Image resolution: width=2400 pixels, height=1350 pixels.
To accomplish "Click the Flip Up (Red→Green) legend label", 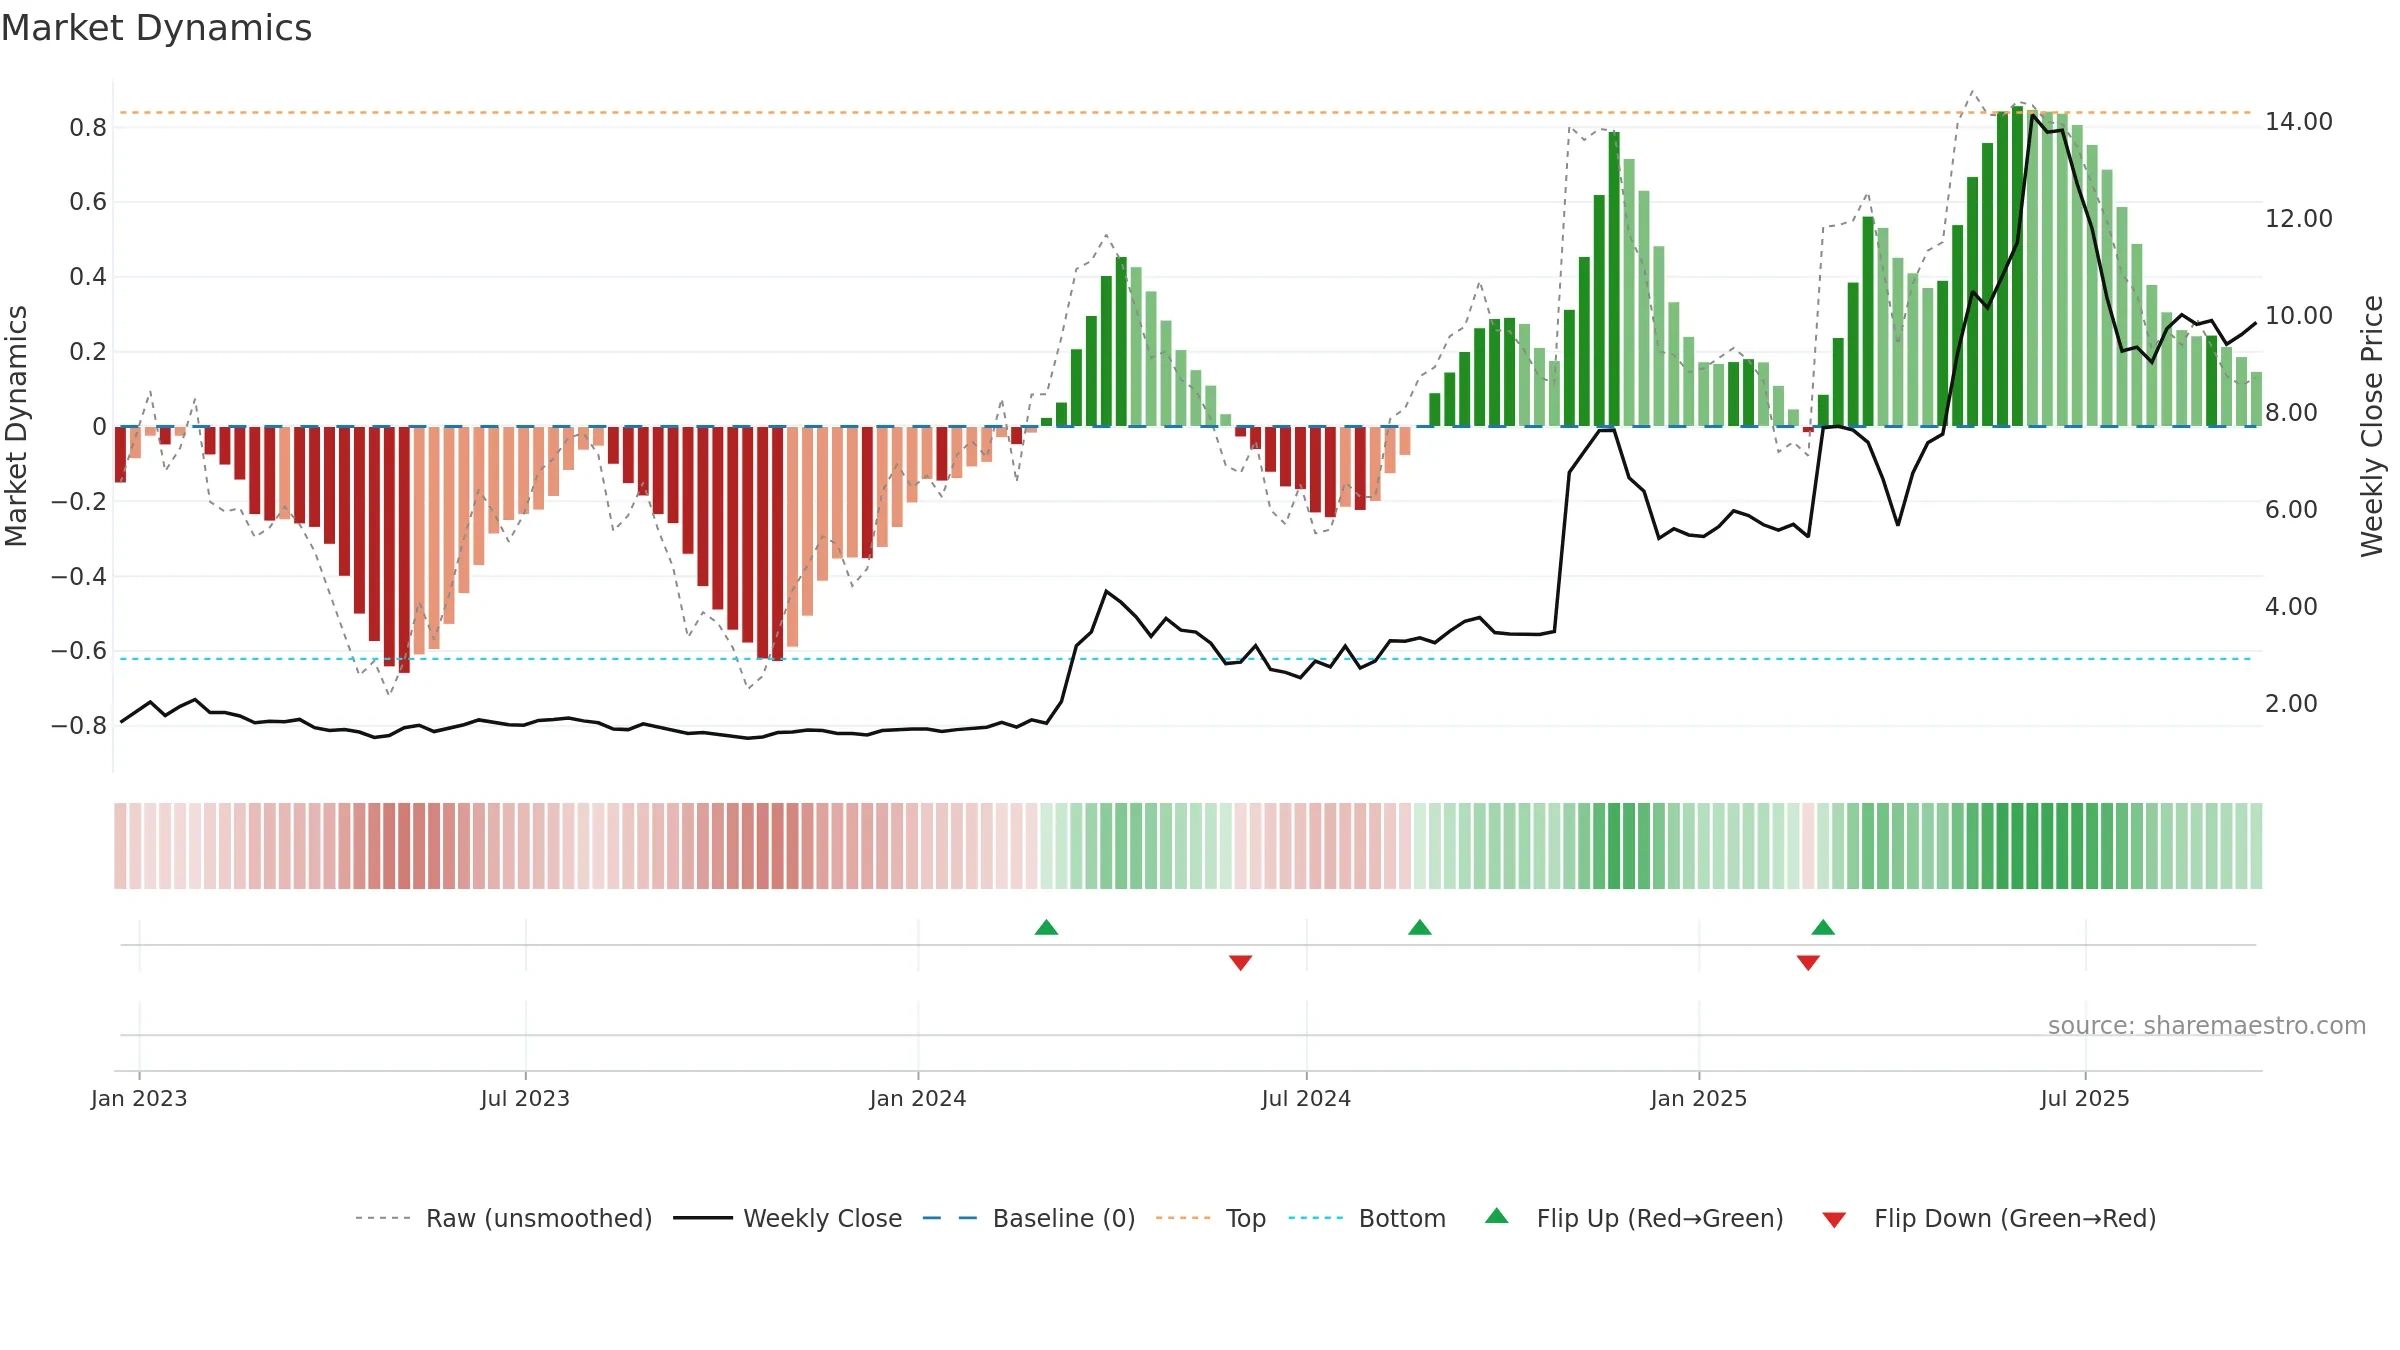I will [1660, 1218].
